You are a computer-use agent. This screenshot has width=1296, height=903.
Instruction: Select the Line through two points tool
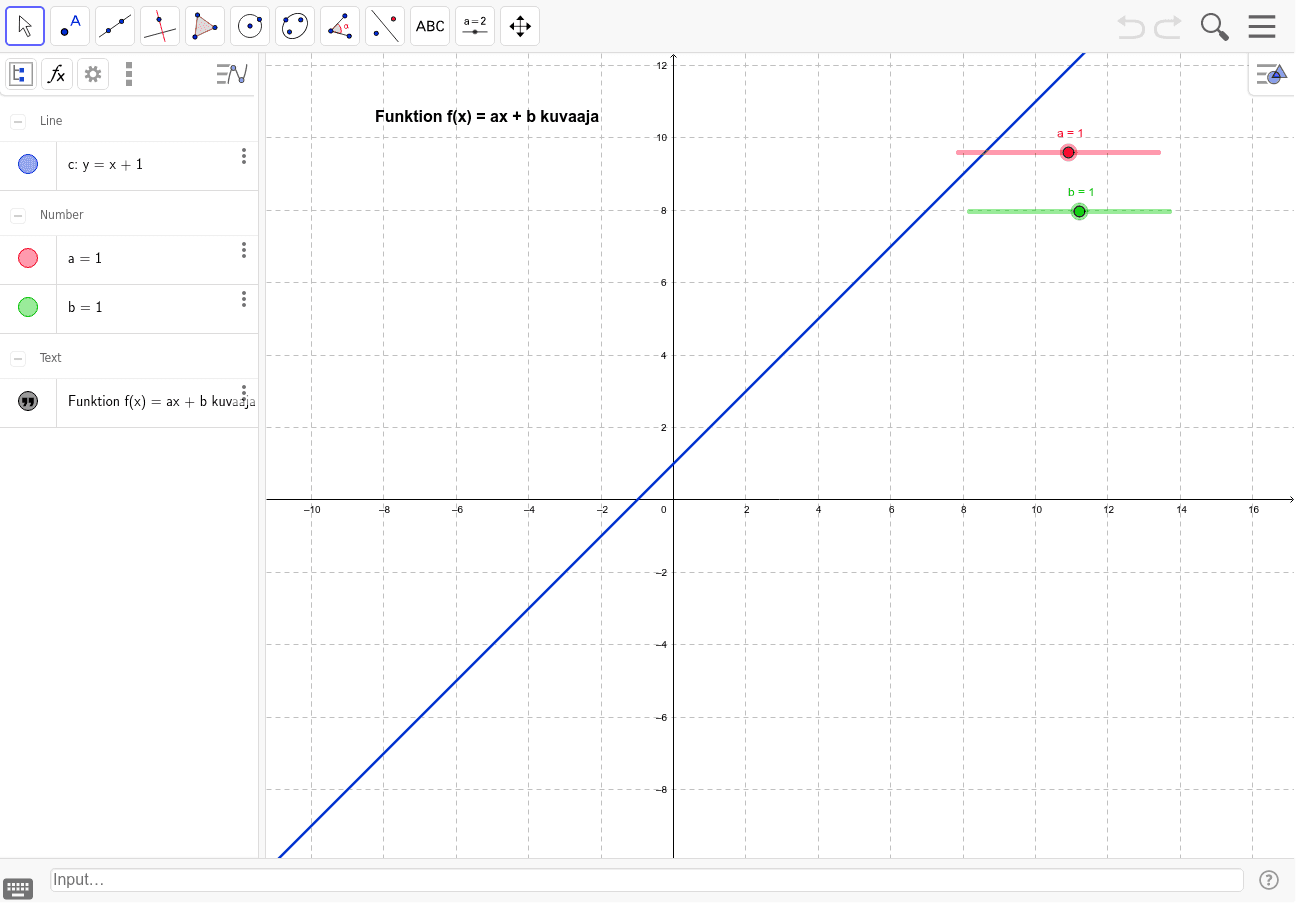point(115,26)
